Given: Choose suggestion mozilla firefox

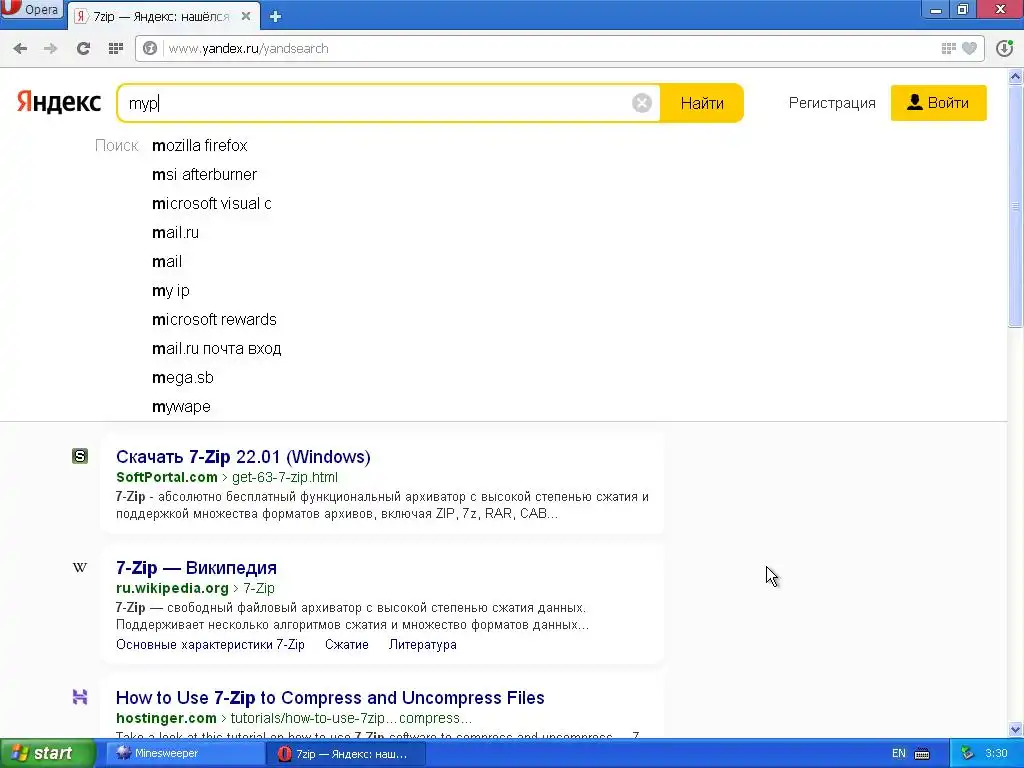Looking at the screenshot, I should coord(200,146).
